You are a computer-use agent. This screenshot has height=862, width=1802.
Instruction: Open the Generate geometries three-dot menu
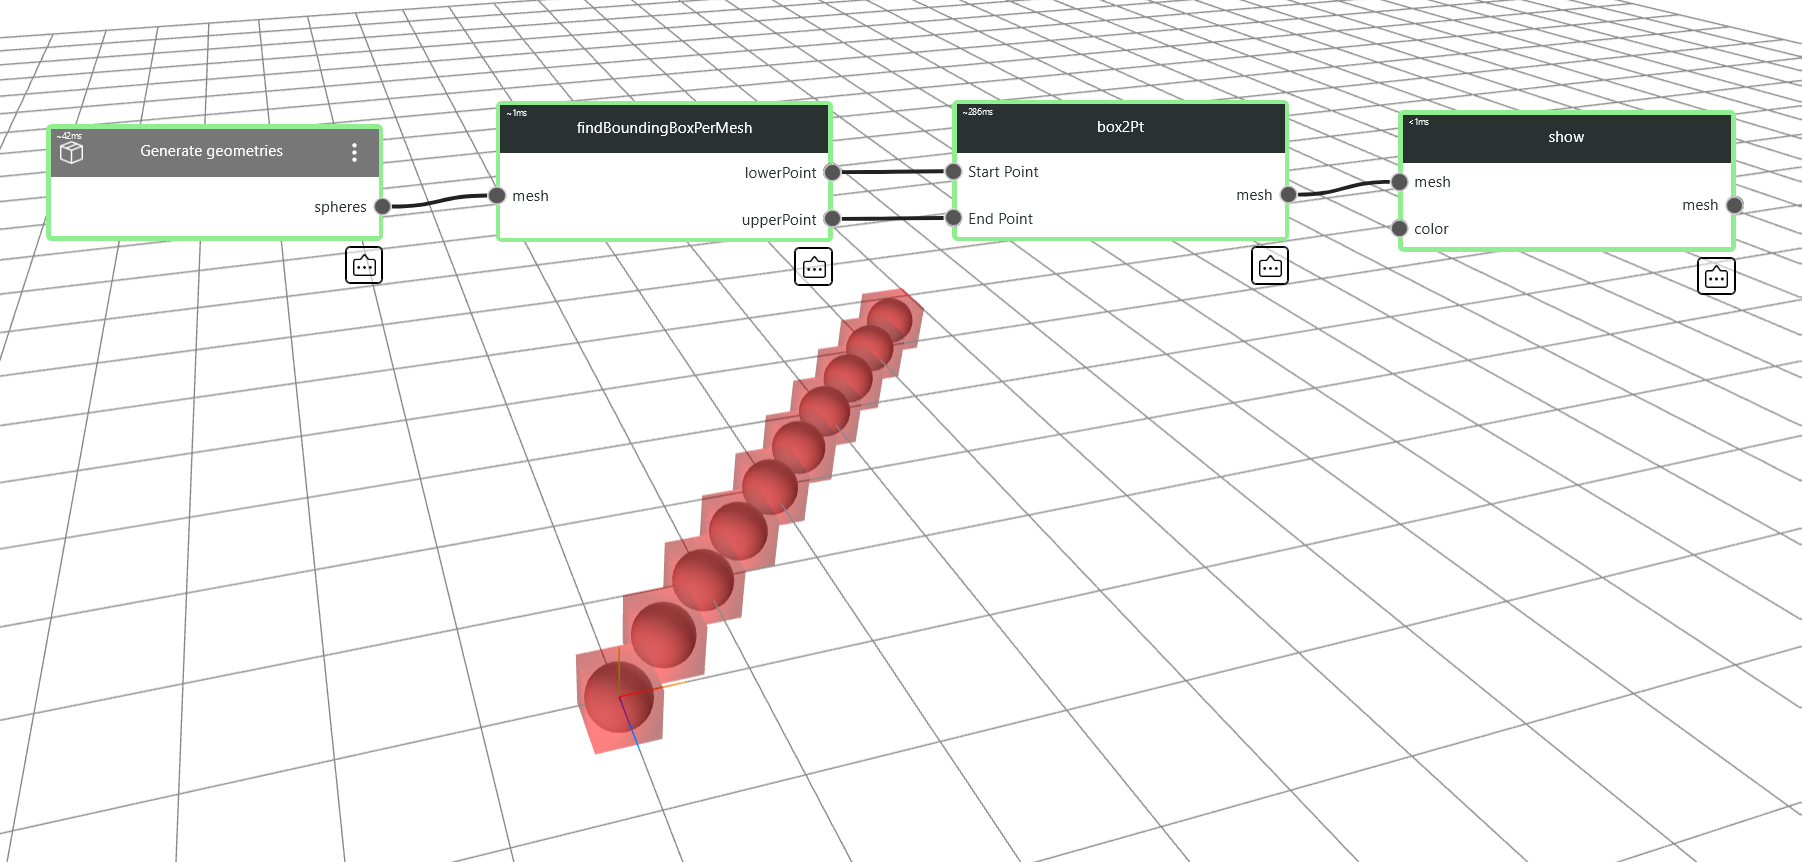pyautogui.click(x=354, y=152)
